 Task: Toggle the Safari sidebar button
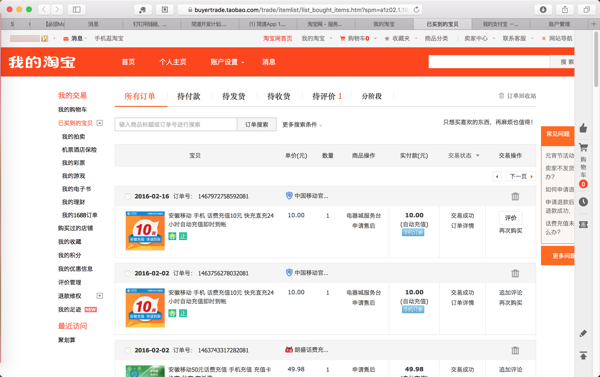(77, 10)
